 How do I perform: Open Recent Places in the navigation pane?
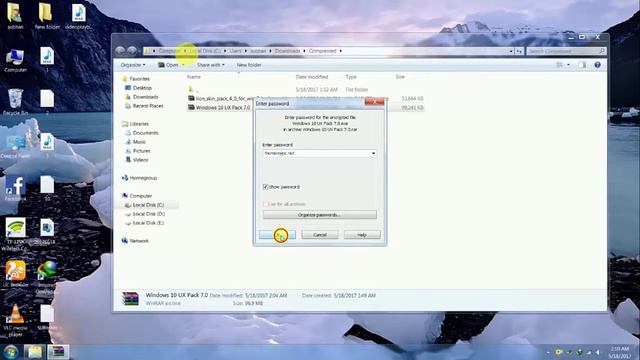[148, 106]
